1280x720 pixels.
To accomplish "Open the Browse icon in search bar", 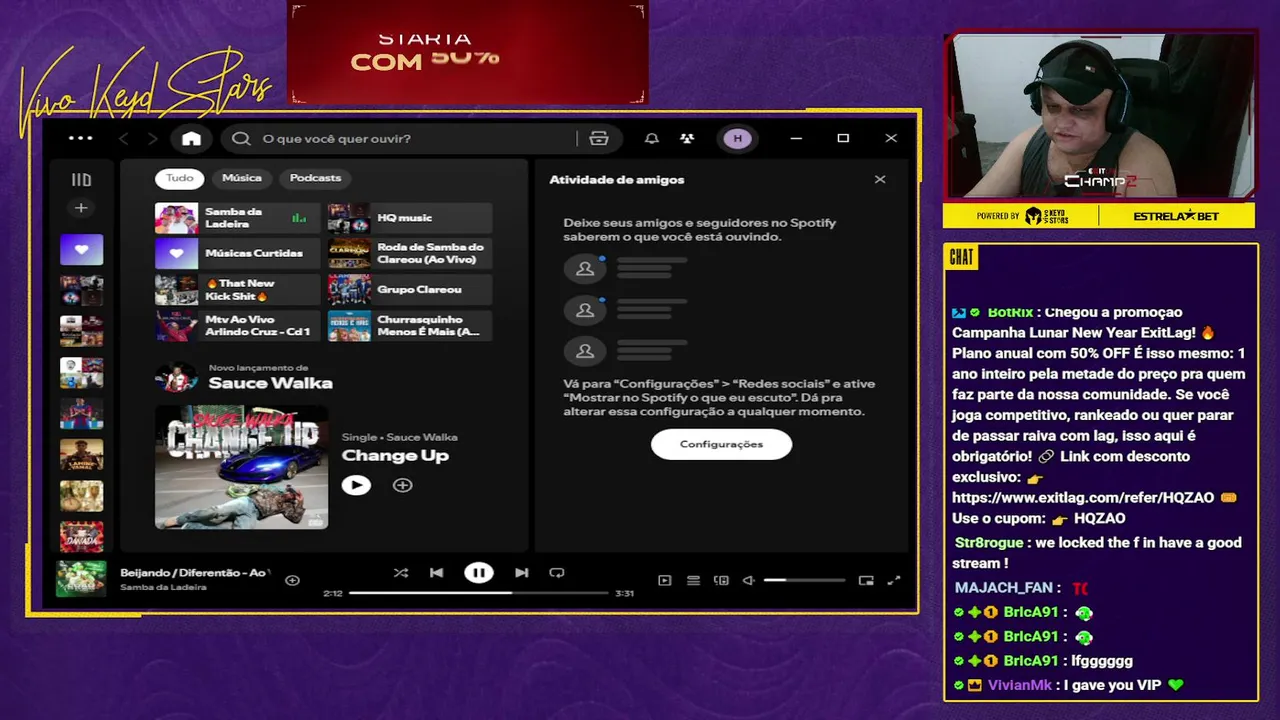I will 599,138.
